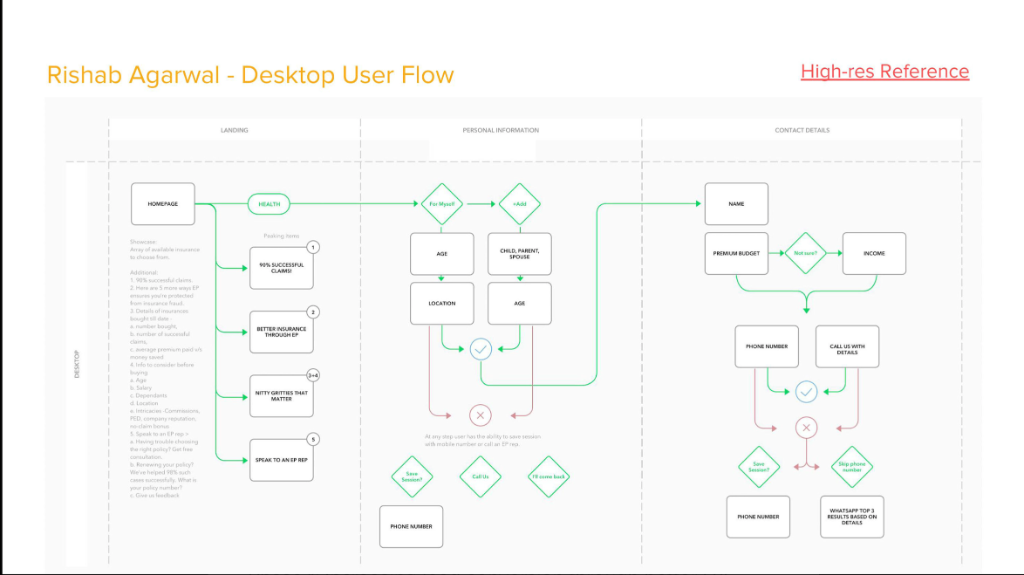Click the PERSONAL INFORMATION column heading
Viewport: 1024px width, 575px height.
[x=501, y=130]
